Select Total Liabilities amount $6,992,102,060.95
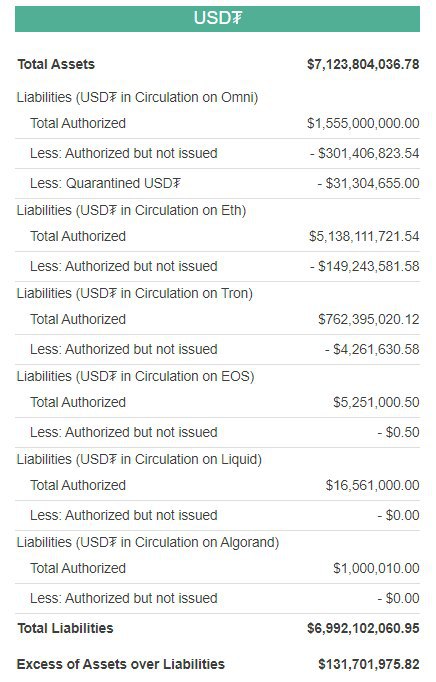 point(363,629)
